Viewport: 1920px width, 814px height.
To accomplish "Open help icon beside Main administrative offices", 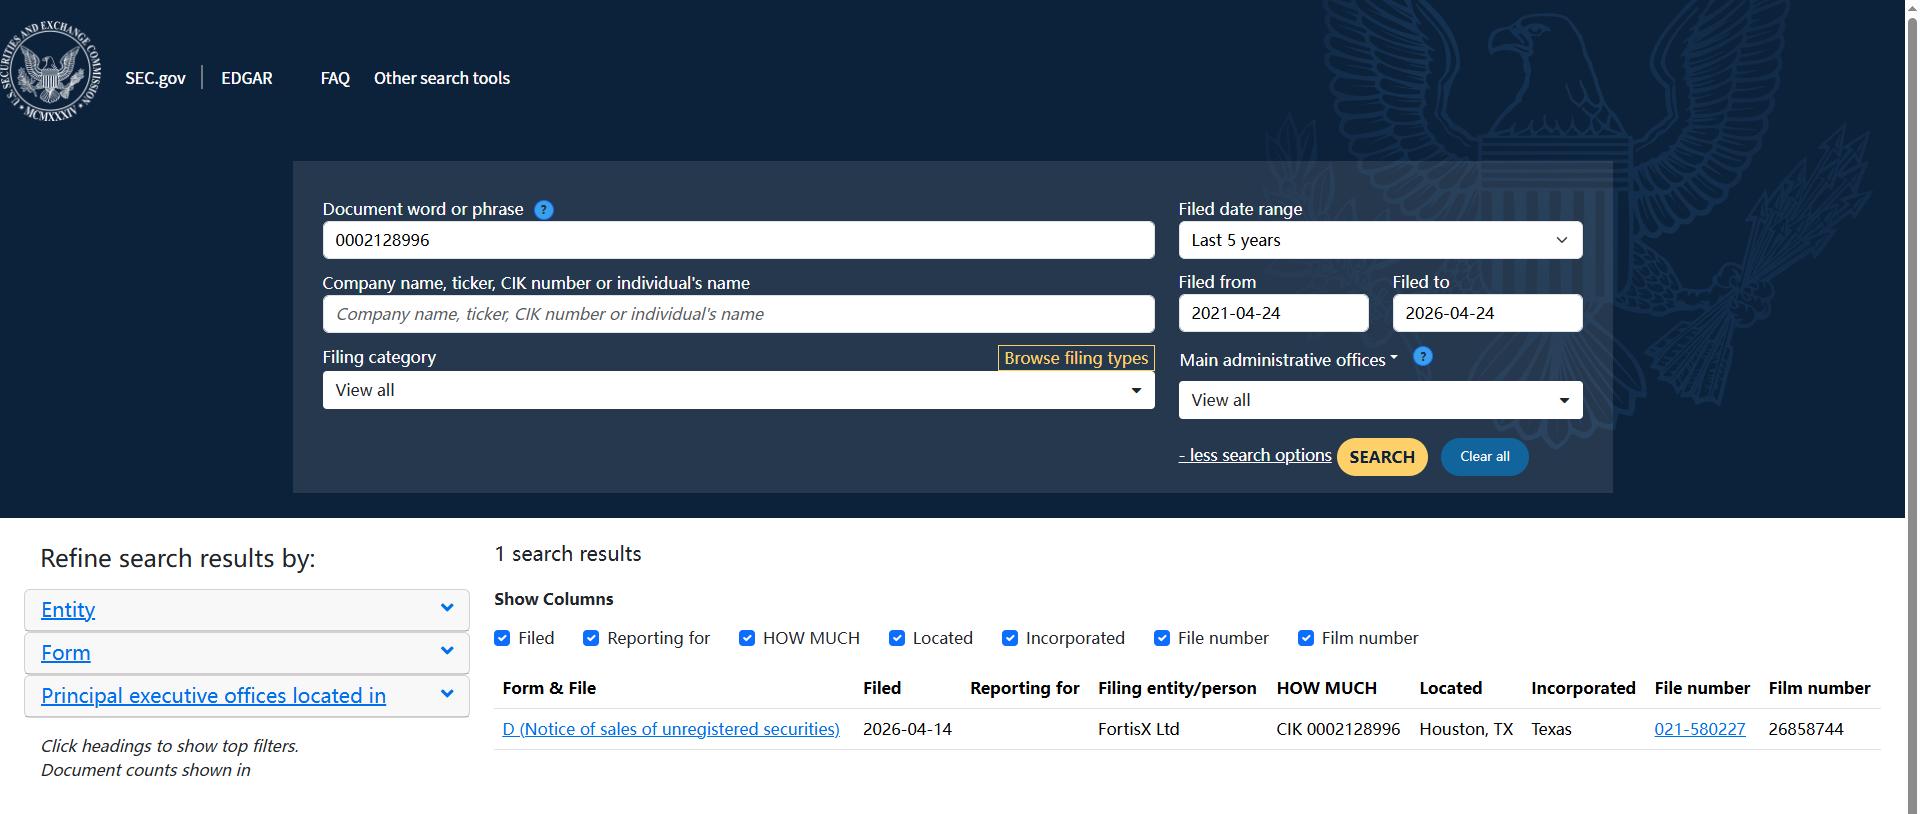I will pos(1423,356).
